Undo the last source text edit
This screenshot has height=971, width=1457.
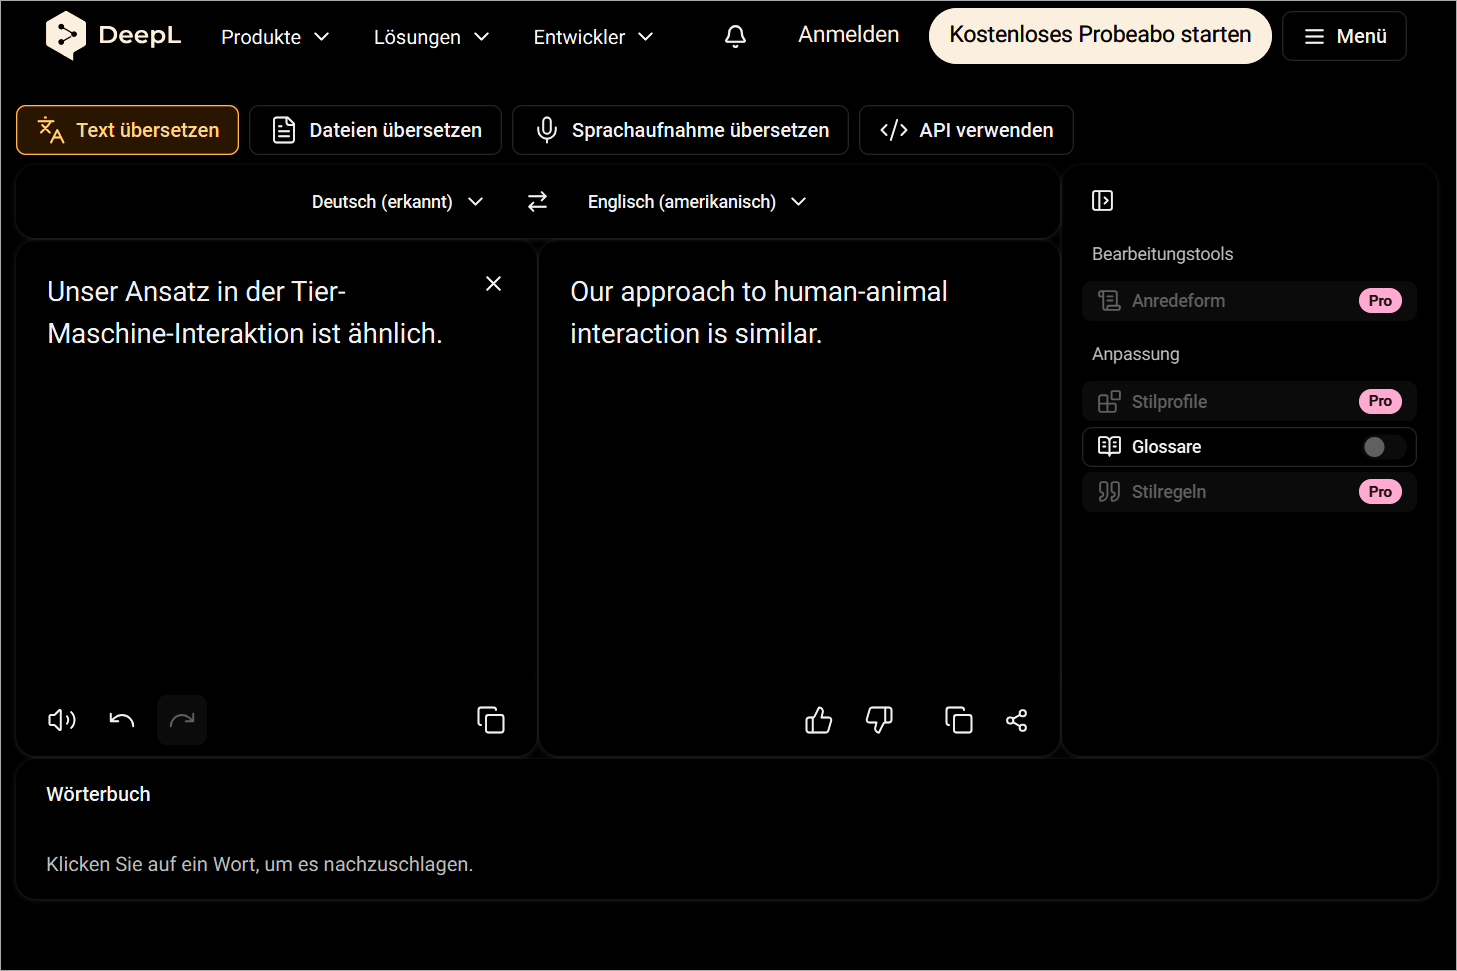coord(122,720)
